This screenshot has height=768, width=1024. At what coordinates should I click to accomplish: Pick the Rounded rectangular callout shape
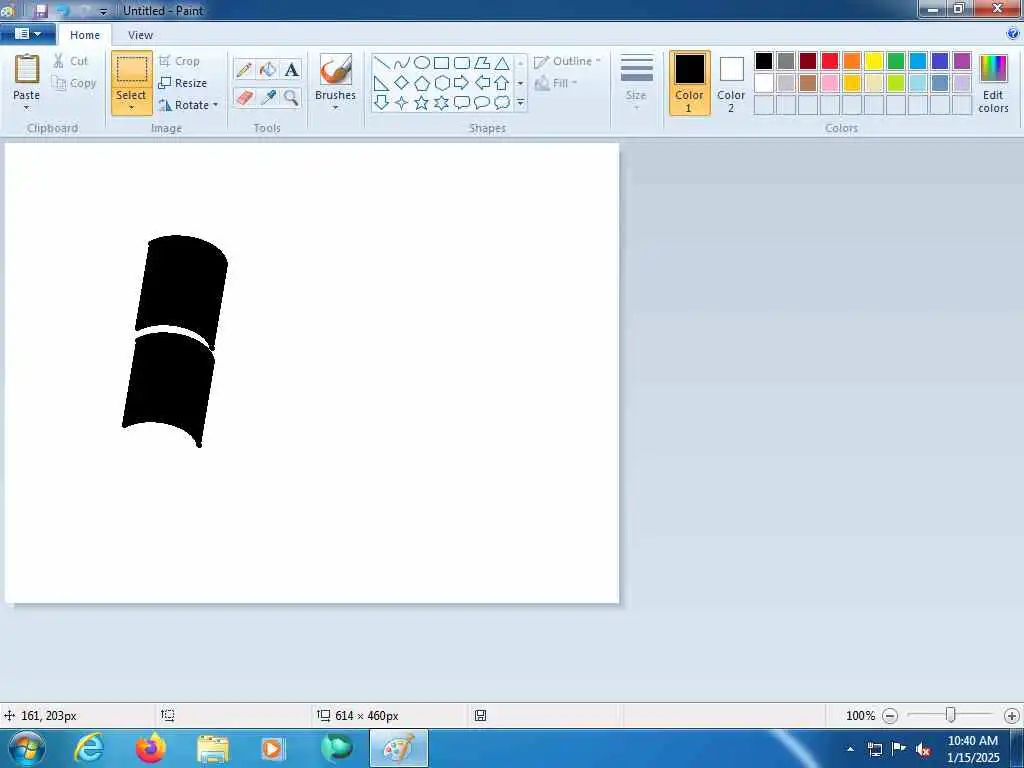pyautogui.click(x=462, y=103)
